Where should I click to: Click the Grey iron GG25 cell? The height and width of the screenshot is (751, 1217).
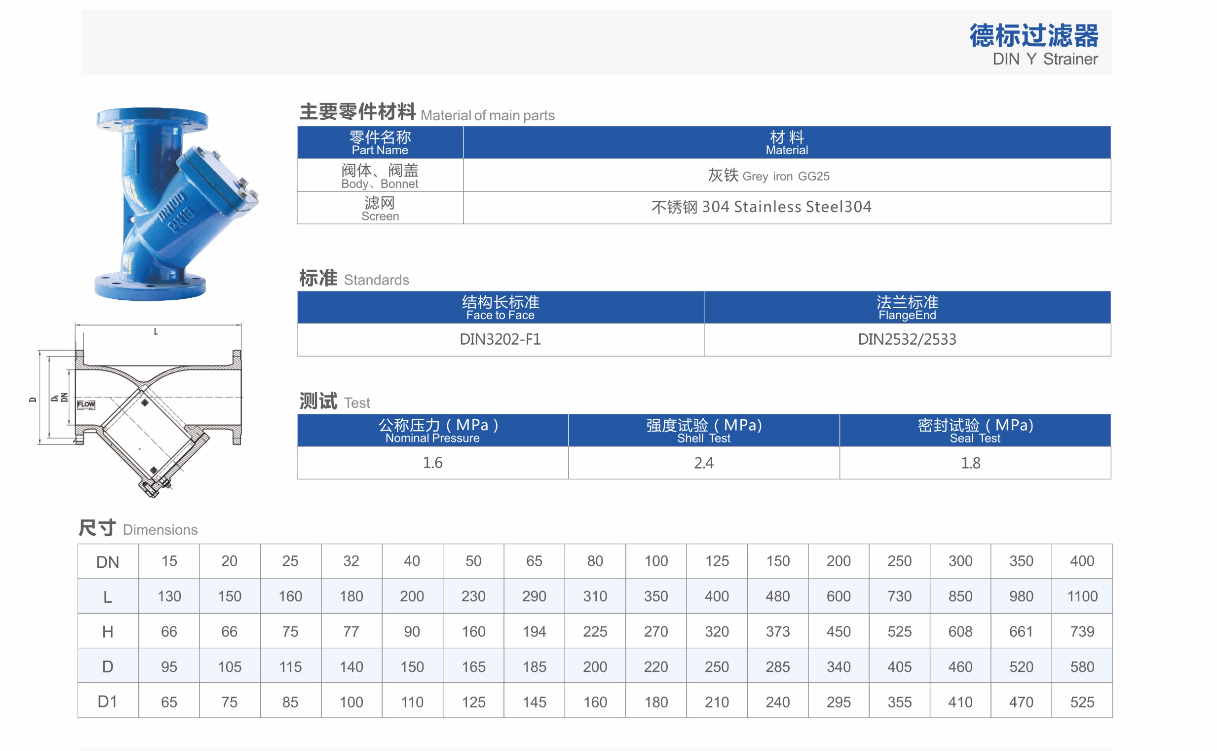pyautogui.click(x=768, y=175)
